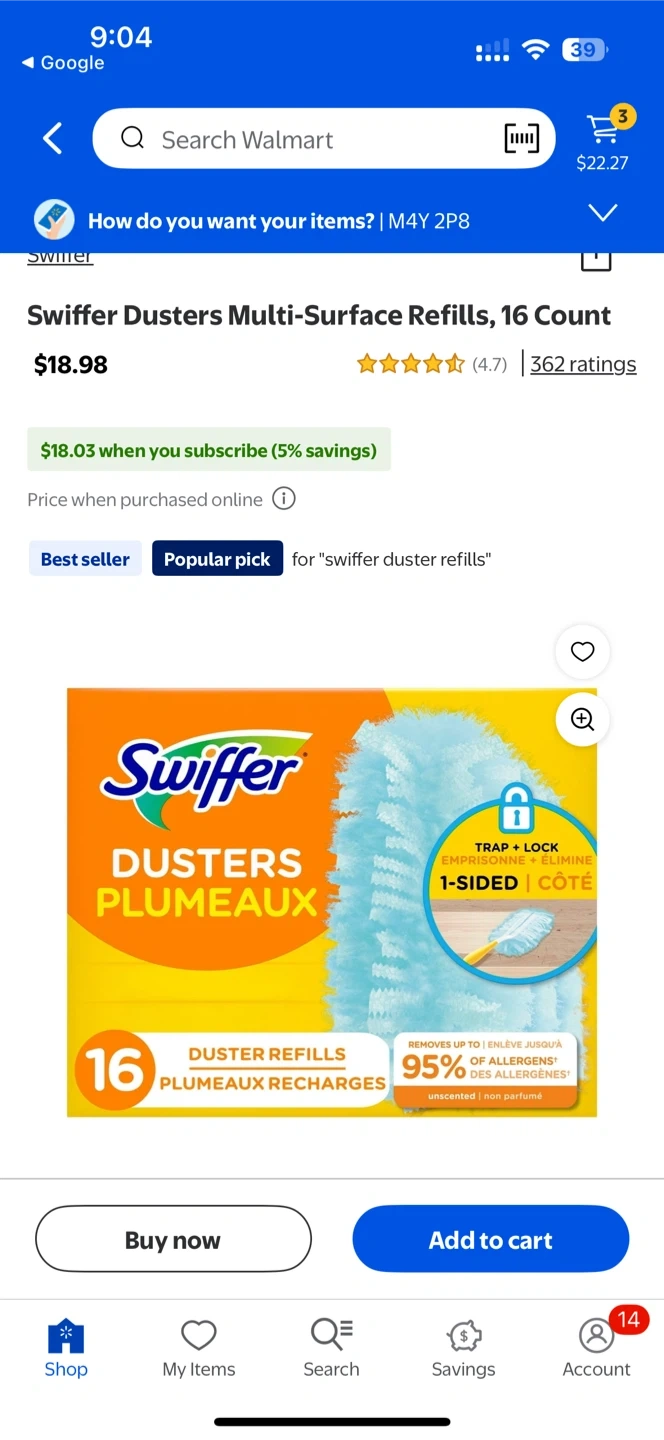
Task: Open the 362 ratings link
Action: 583,364
